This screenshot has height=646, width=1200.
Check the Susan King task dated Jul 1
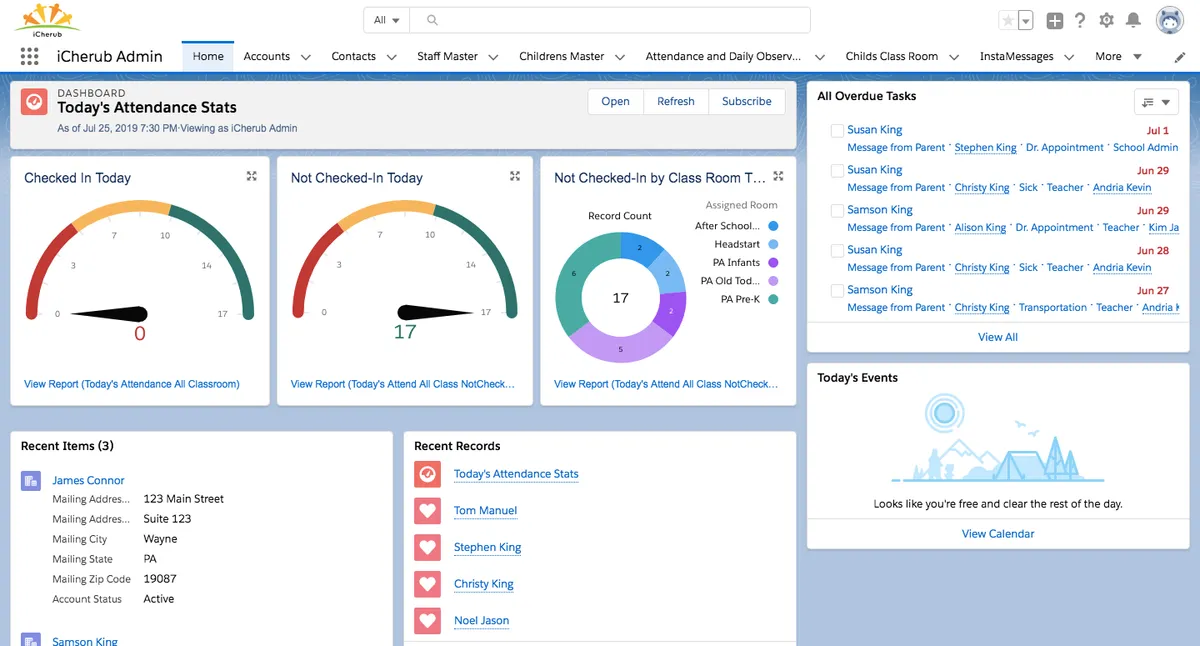pyautogui.click(x=837, y=131)
